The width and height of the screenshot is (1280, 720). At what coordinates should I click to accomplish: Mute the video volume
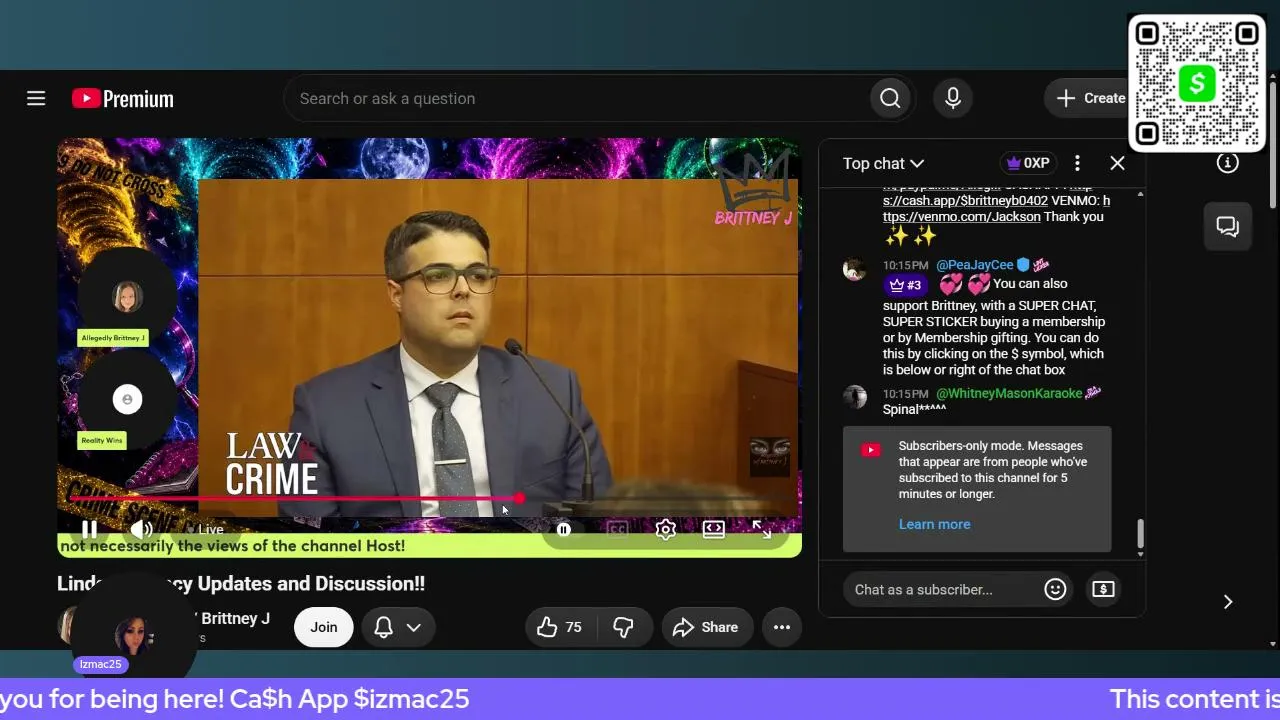coord(141,529)
